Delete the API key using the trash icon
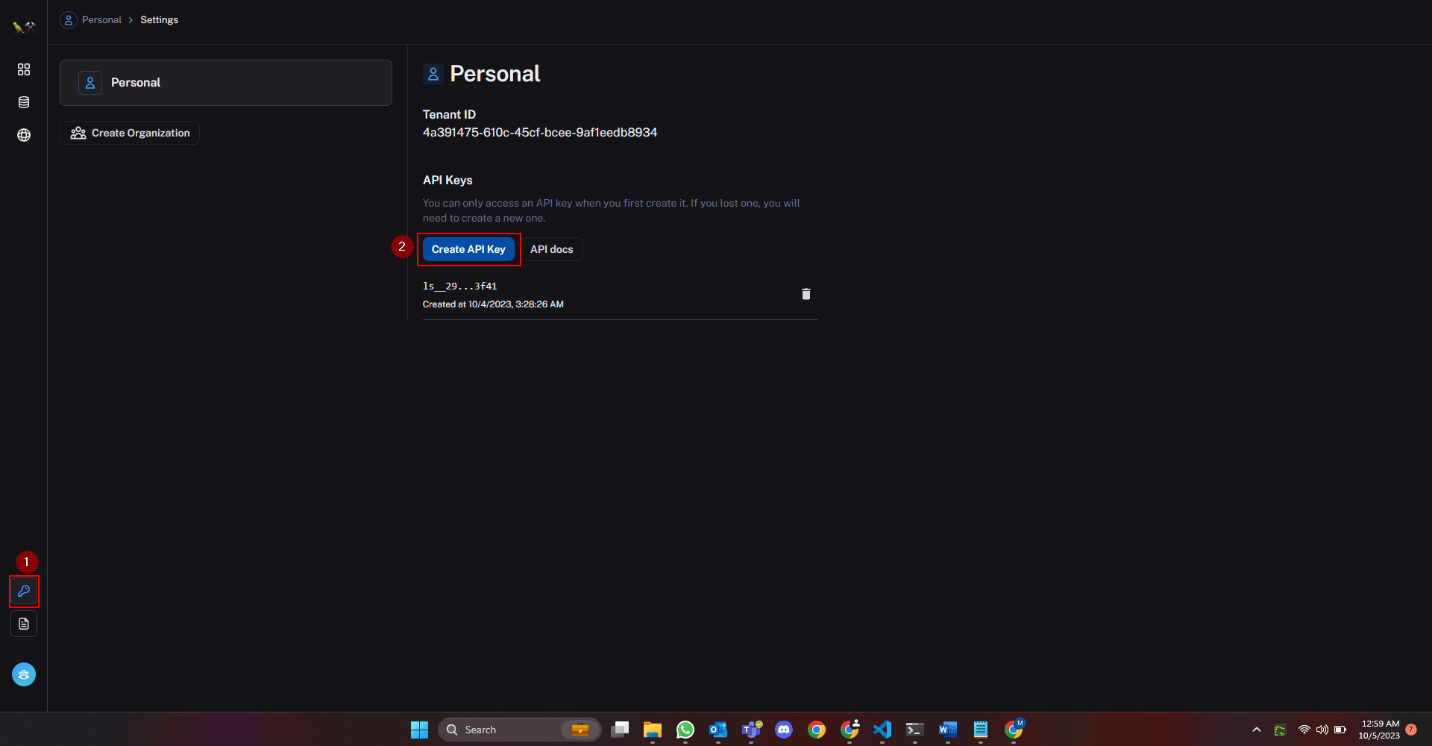This screenshot has width=1432, height=746. click(806, 293)
